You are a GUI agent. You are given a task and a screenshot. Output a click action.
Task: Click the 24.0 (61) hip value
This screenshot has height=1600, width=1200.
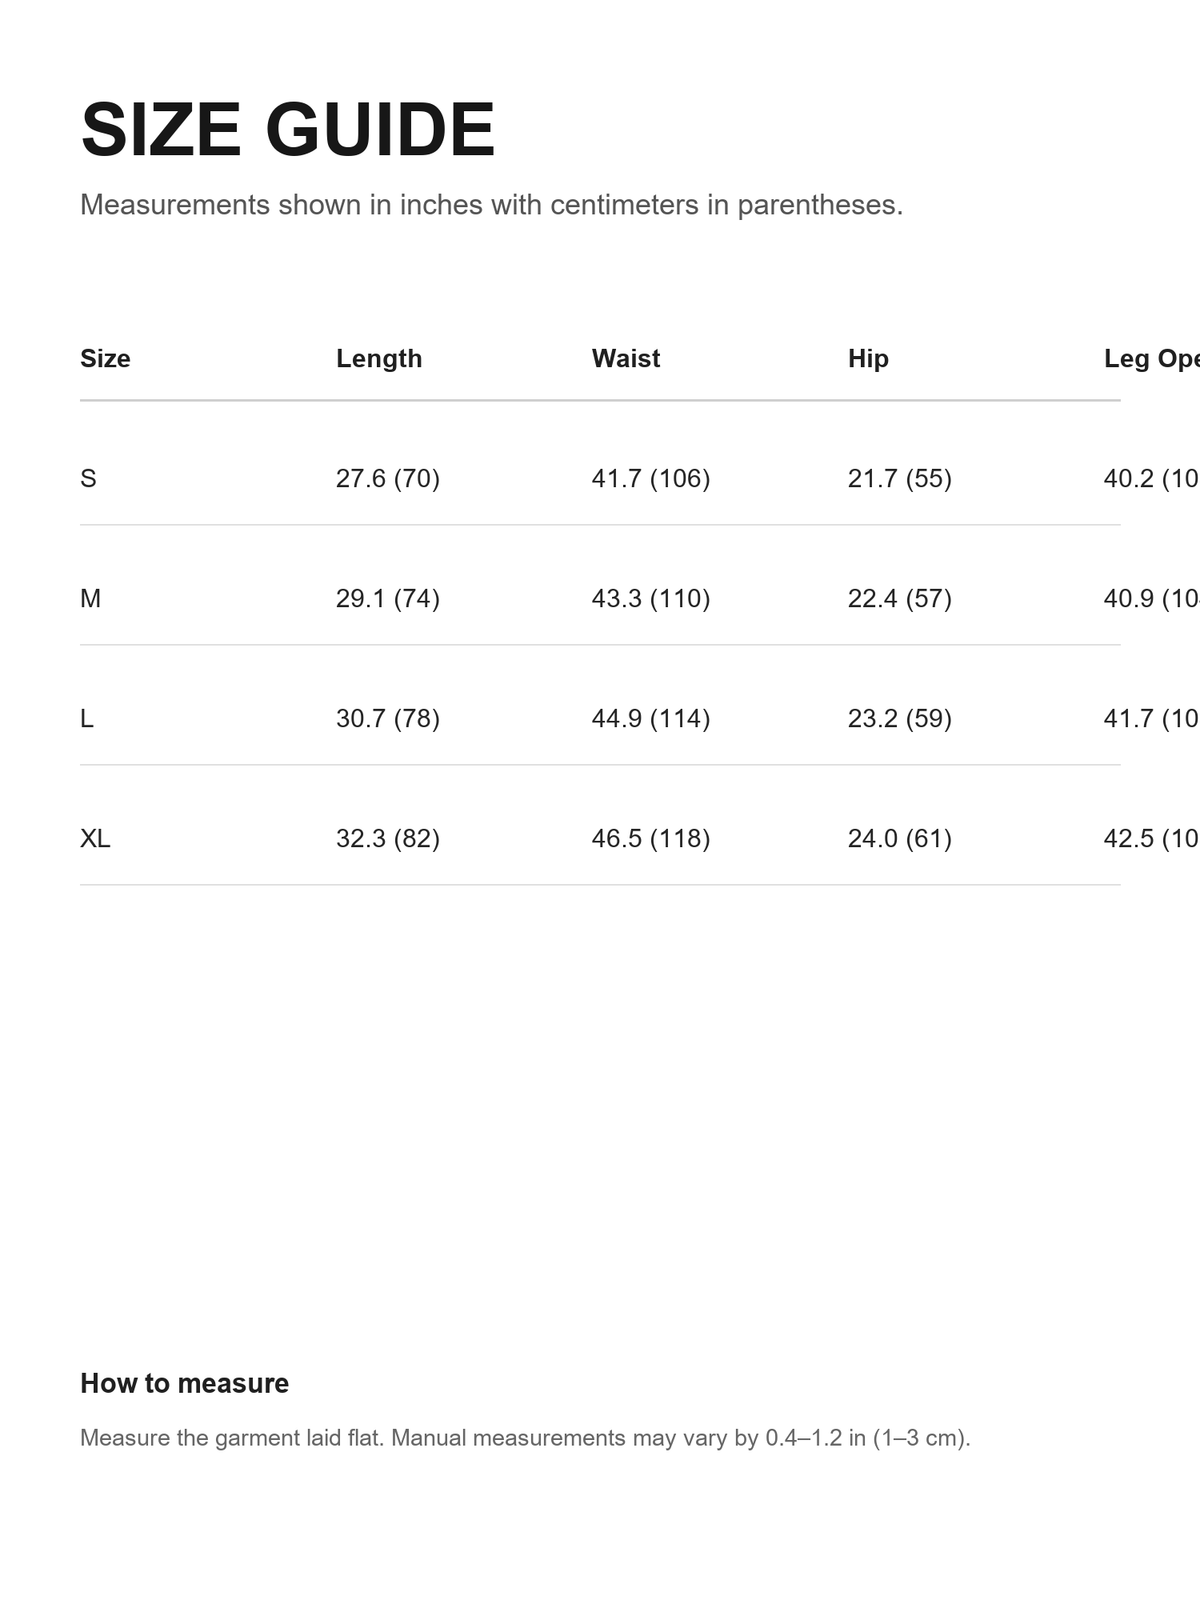click(x=900, y=838)
